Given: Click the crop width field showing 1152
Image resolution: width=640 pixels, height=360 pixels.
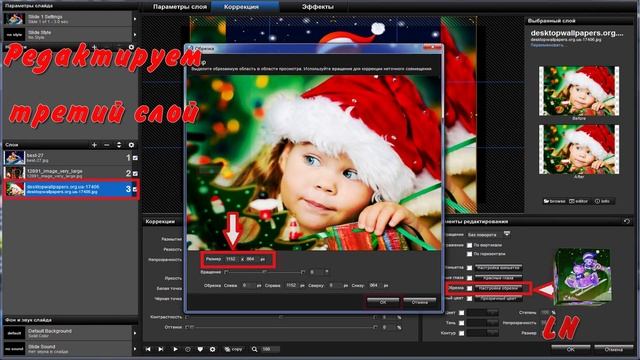Looking at the screenshot, I should coord(231,259).
